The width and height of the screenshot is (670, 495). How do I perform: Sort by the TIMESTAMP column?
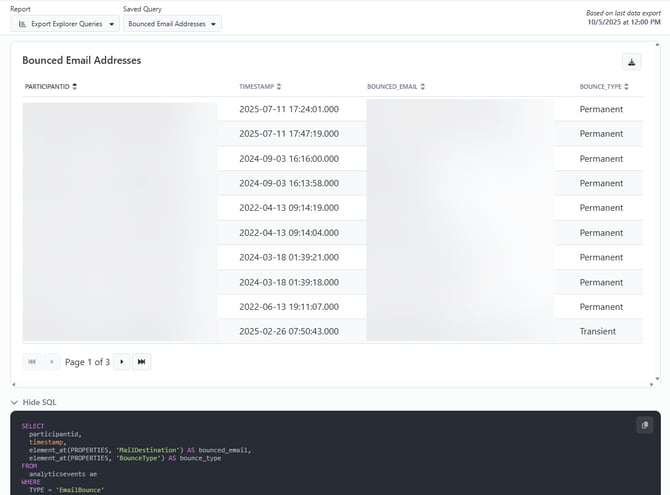pyautogui.click(x=260, y=87)
